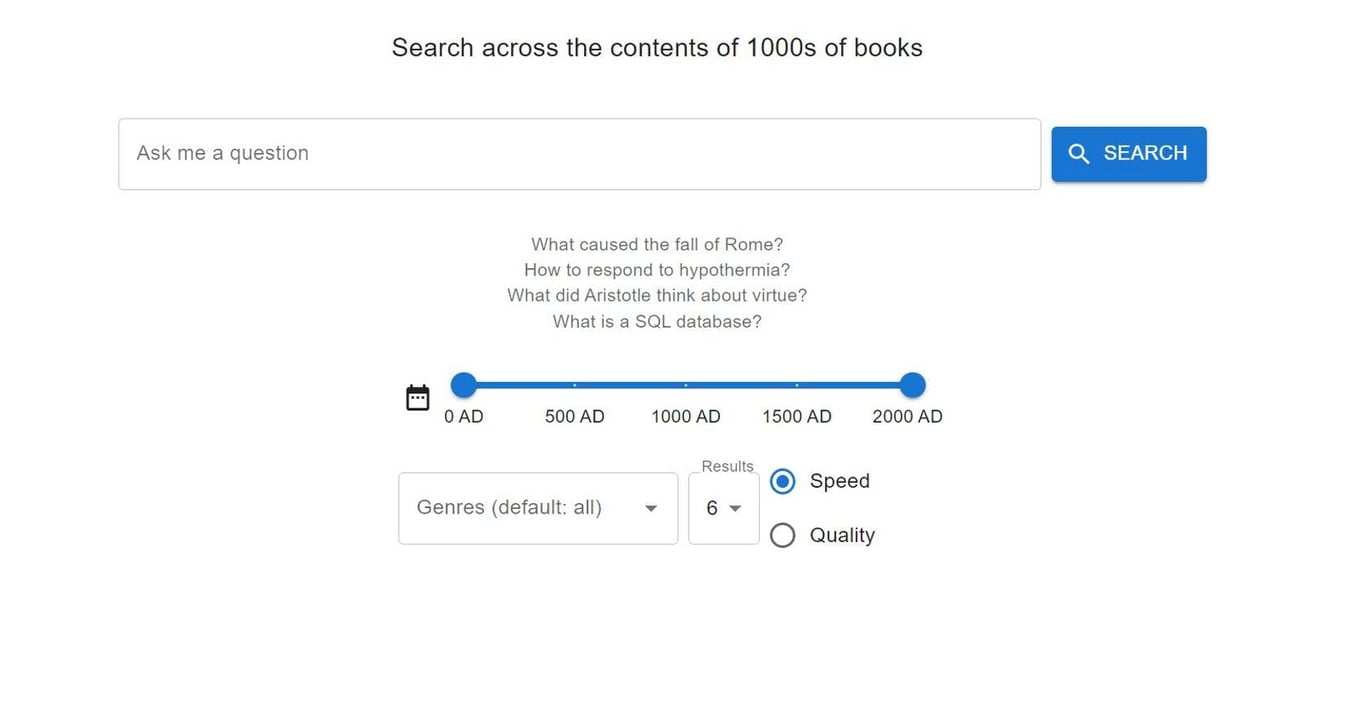This screenshot has height=712, width=1366.
Task: Select the Quality radio button
Action: pyautogui.click(x=782, y=535)
